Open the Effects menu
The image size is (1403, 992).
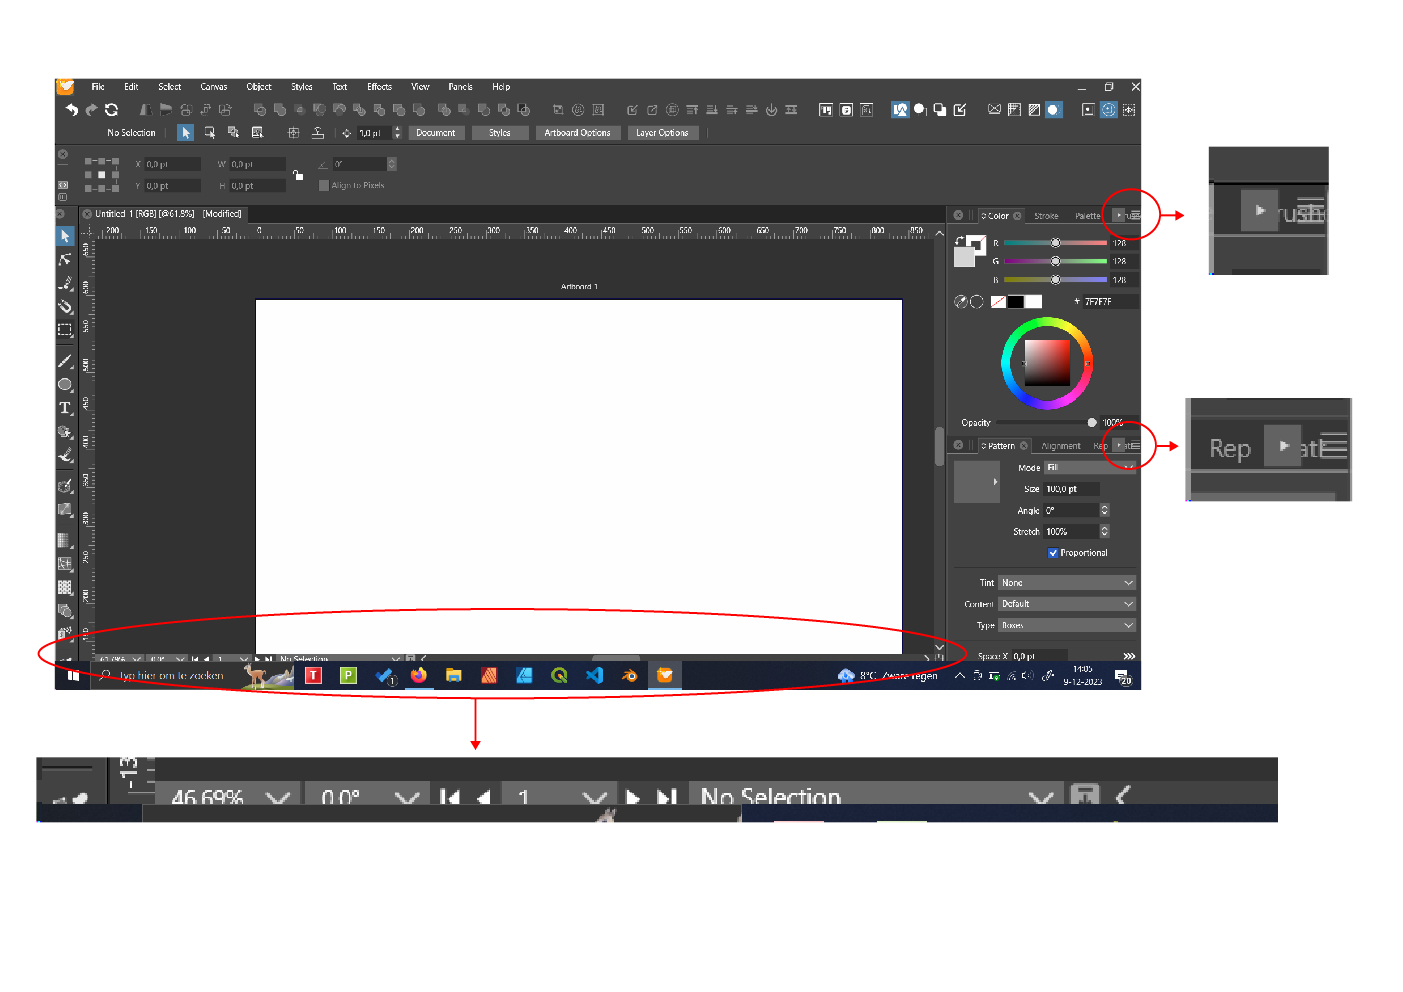(379, 87)
